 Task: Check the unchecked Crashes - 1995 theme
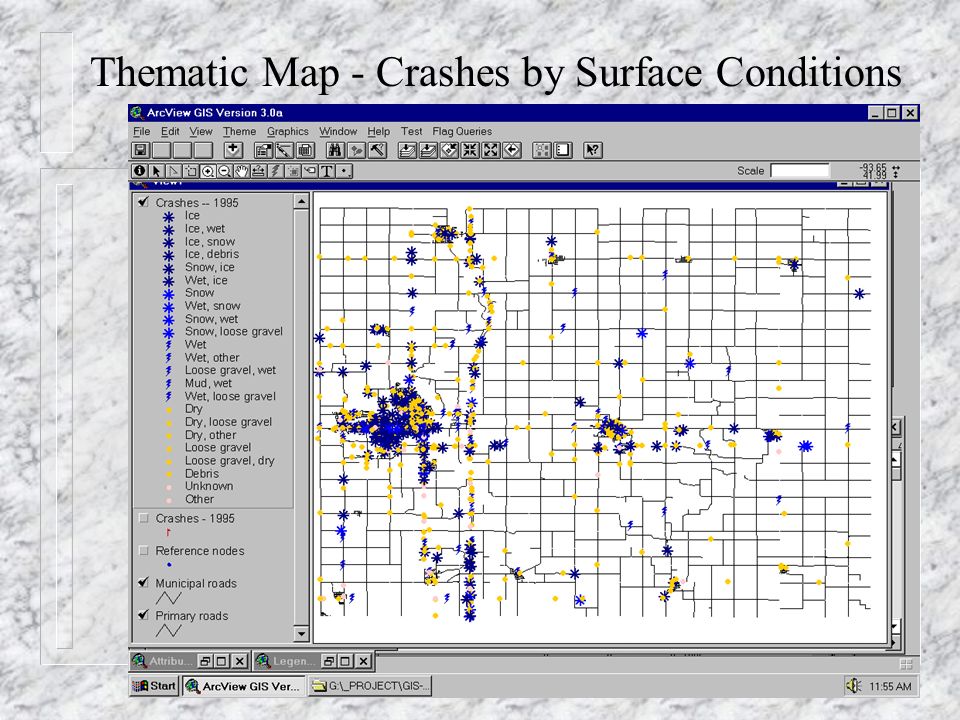click(143, 518)
